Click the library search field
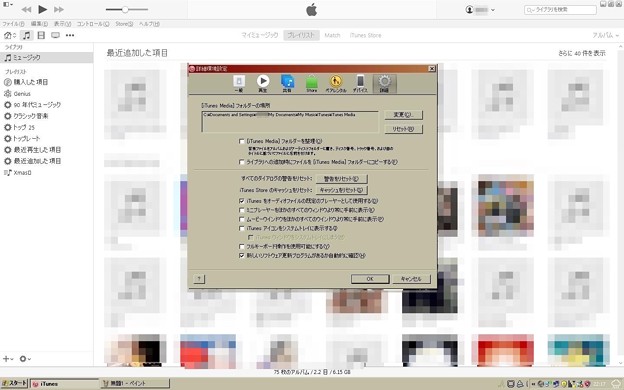Screen dimensions: 624x390 [x=560, y=10]
